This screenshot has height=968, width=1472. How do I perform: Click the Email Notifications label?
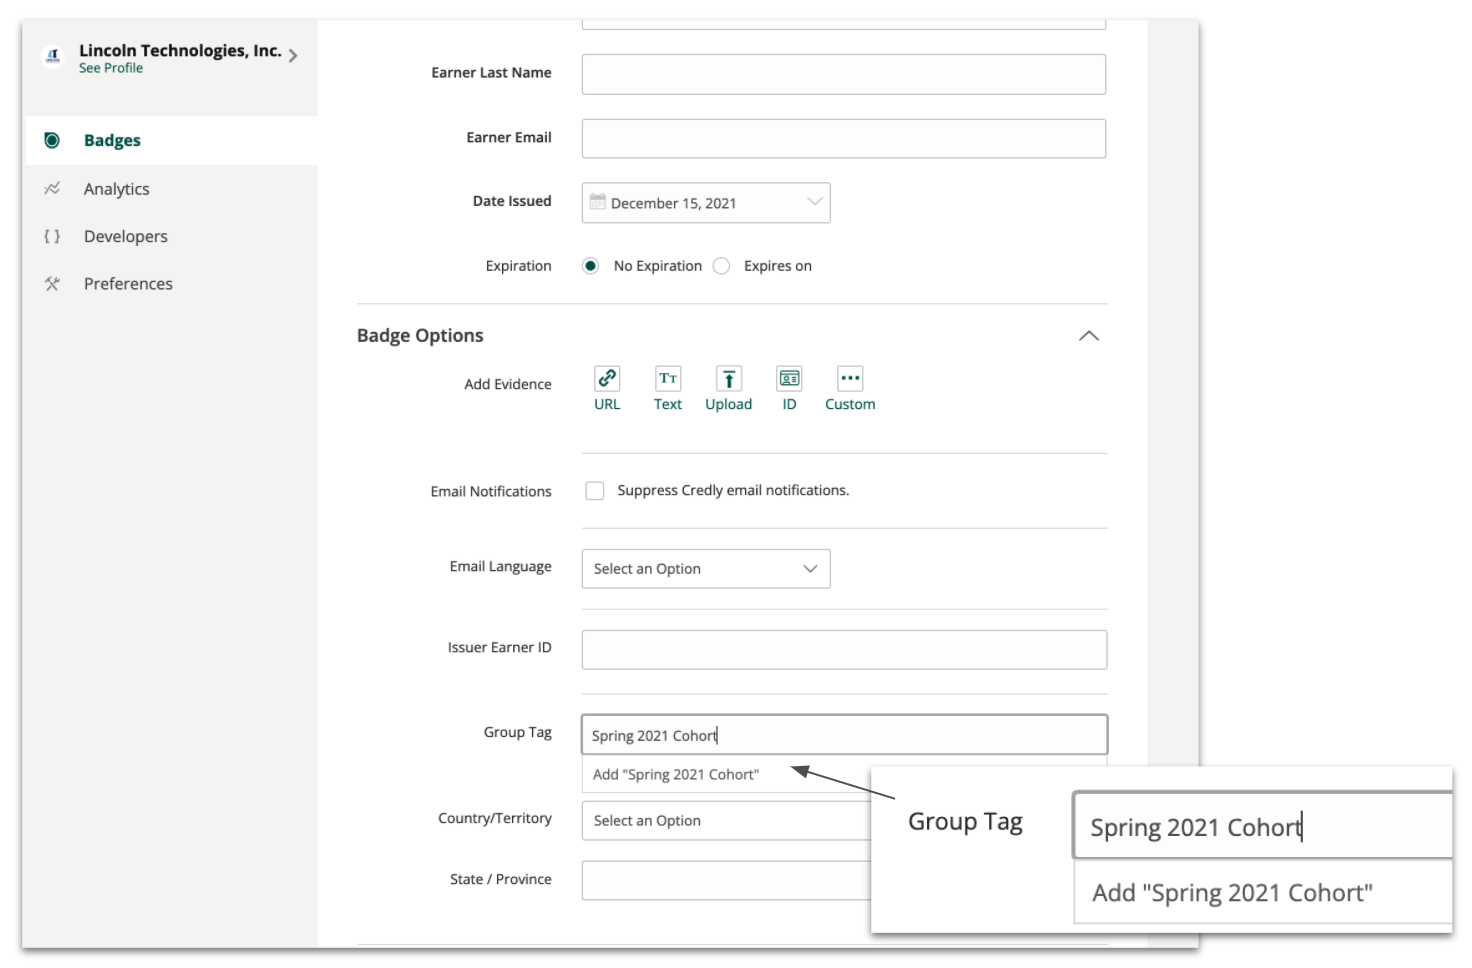(491, 491)
